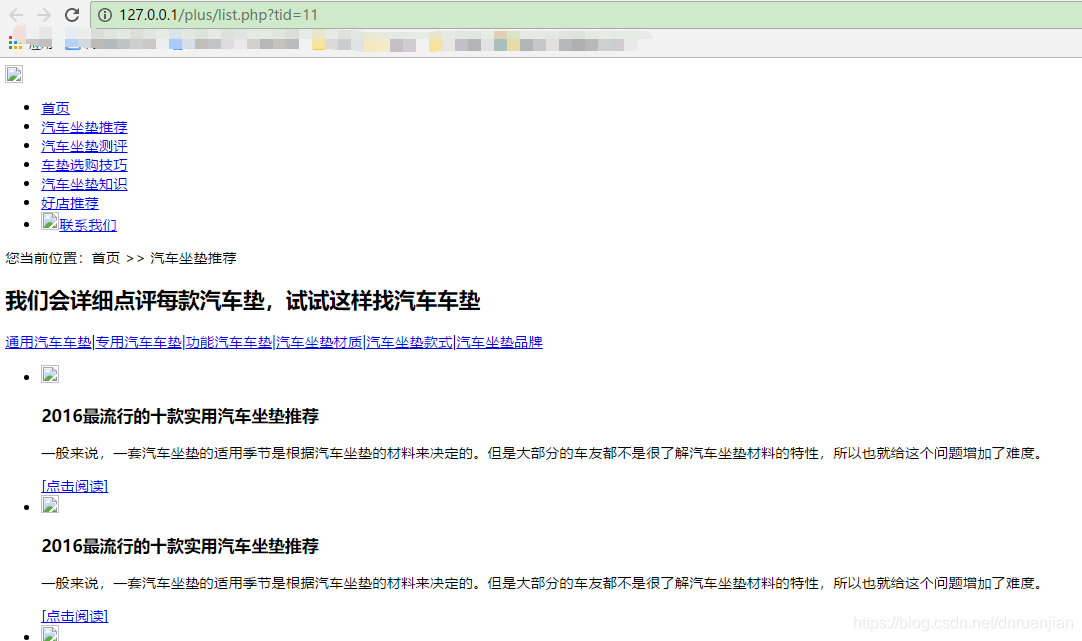Open the 联系我们 link

pos(88,225)
